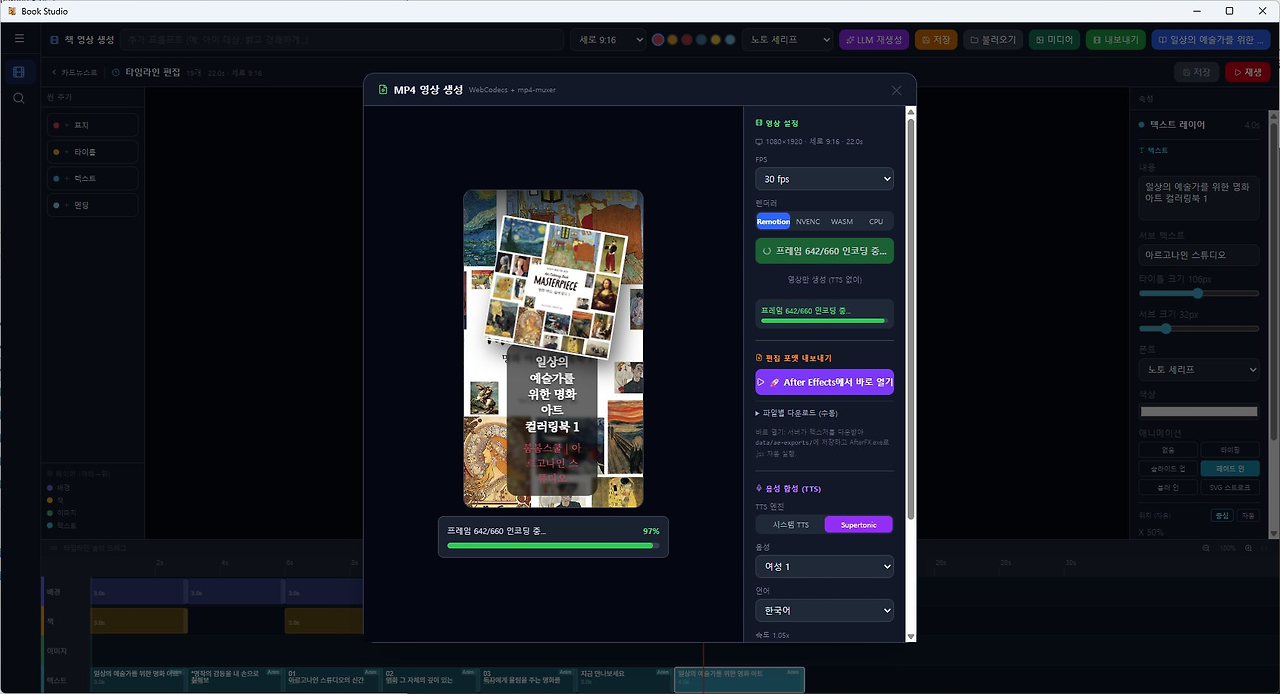This screenshot has height=694, width=1280.
Task: Click the 불러오기 button
Action: click(993, 40)
